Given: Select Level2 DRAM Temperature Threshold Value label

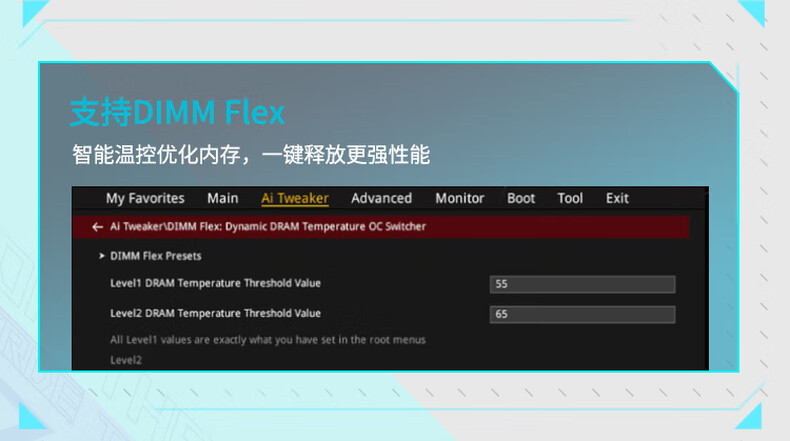Looking at the screenshot, I should (215, 314).
